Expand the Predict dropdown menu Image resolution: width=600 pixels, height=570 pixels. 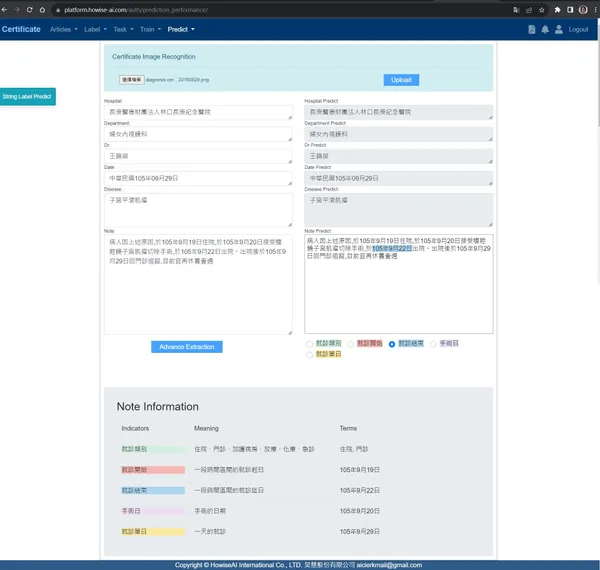click(x=181, y=29)
